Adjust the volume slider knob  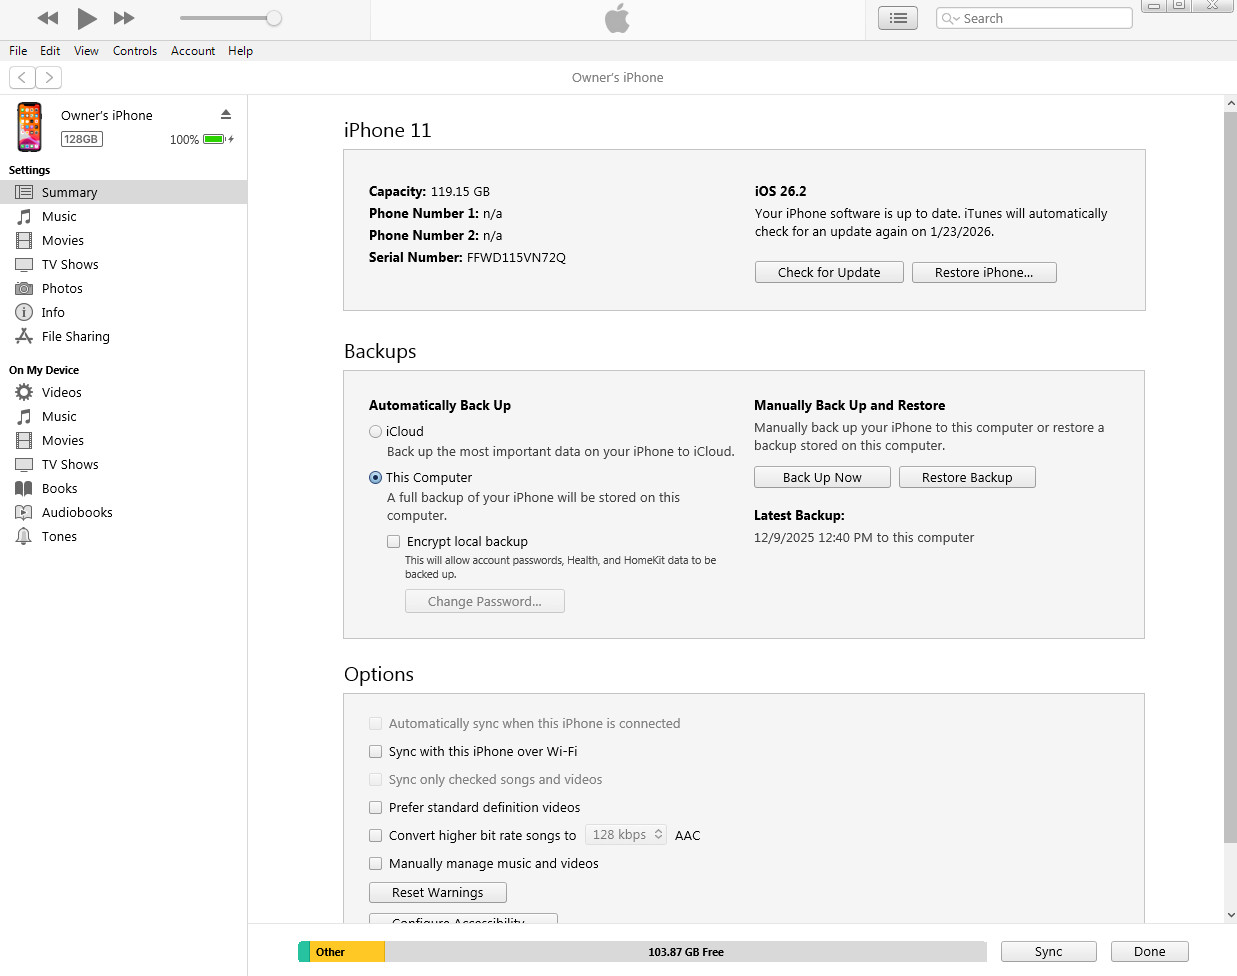(274, 18)
